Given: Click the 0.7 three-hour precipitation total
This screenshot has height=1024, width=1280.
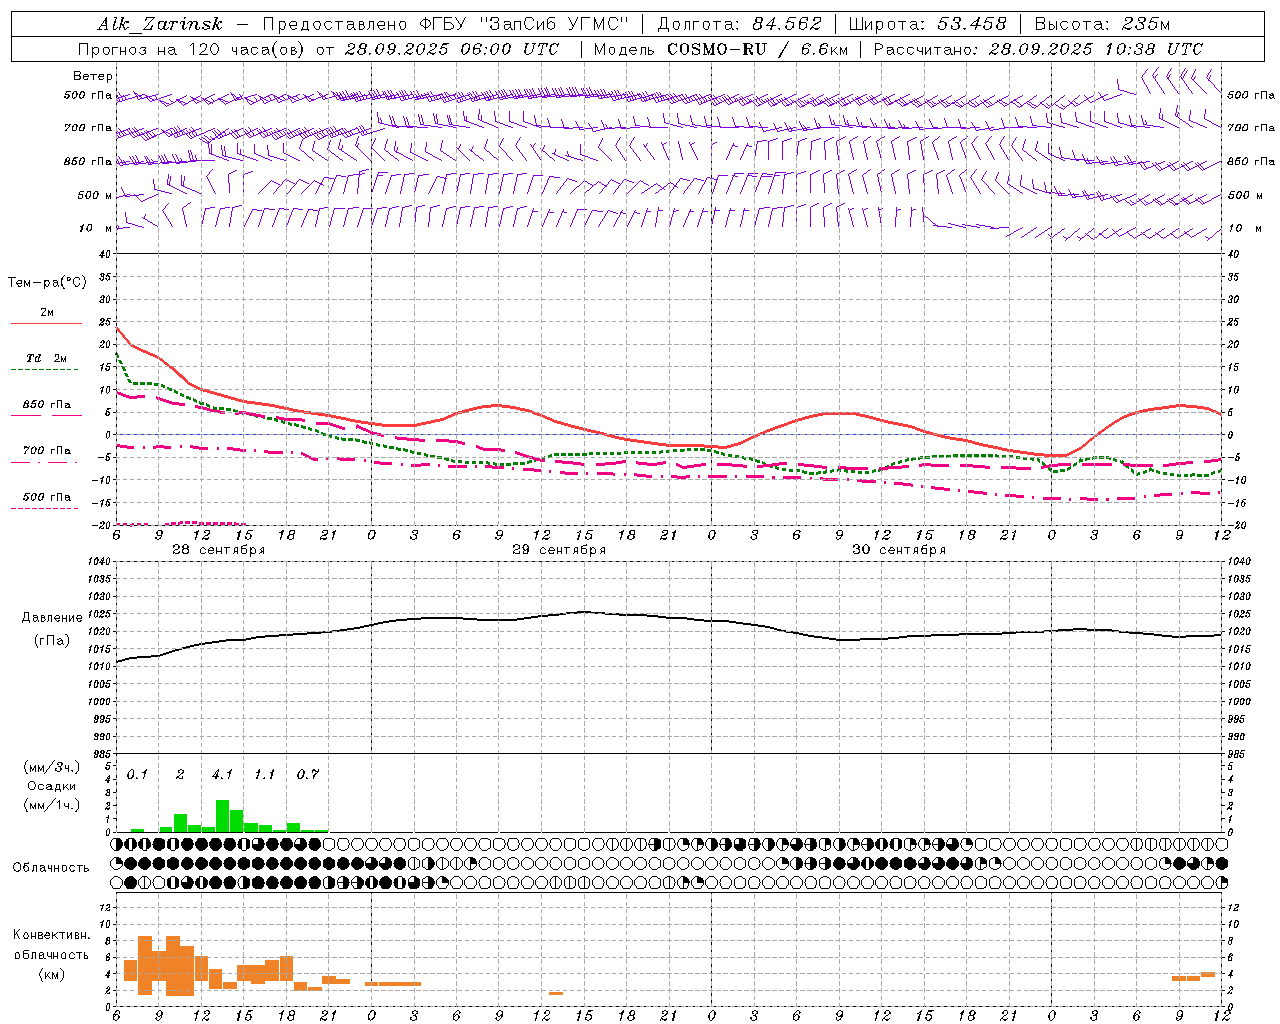Looking at the screenshot, I should click(x=307, y=774).
